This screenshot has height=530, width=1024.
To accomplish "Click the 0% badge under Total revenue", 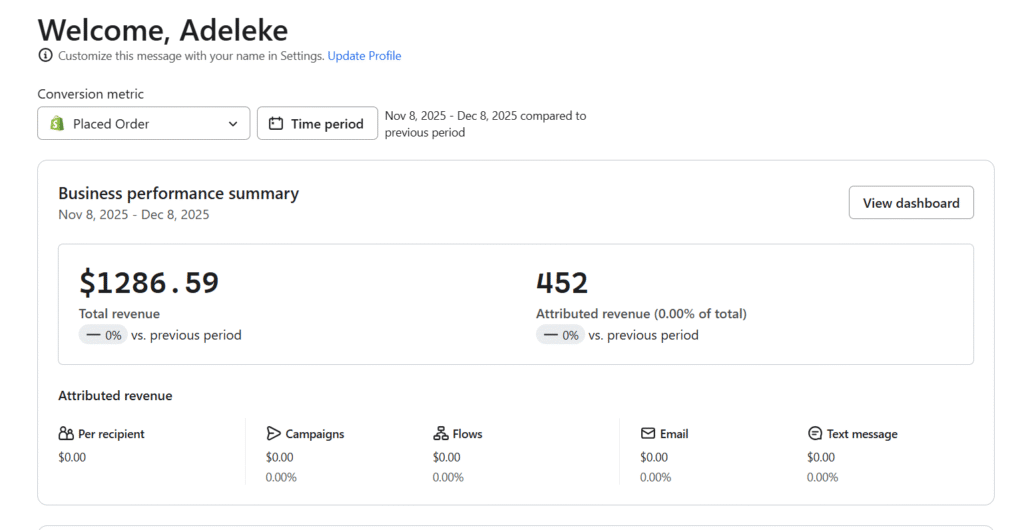I will (104, 335).
